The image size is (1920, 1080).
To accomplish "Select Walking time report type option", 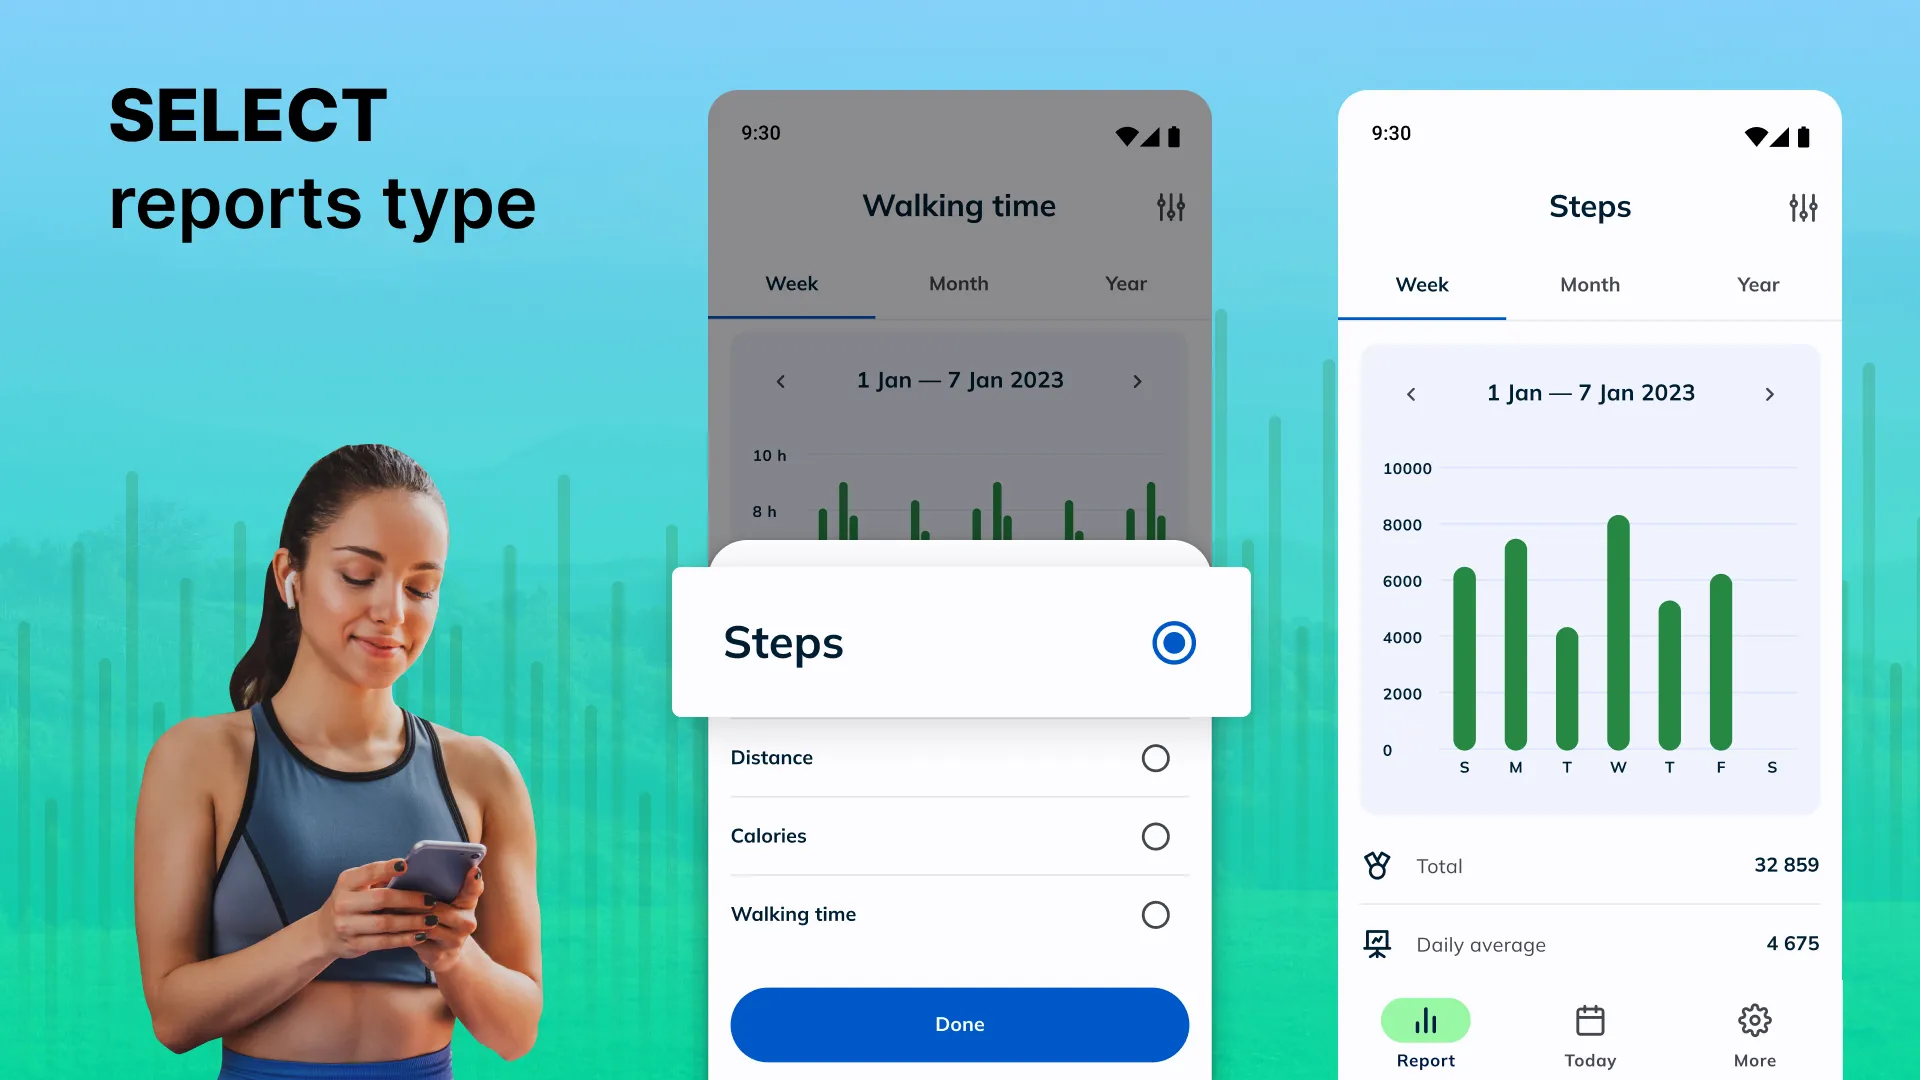I will click(x=1153, y=914).
